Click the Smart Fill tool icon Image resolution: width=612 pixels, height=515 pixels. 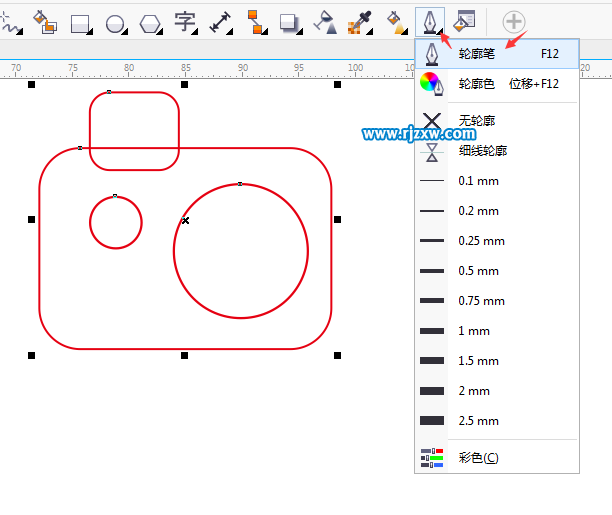click(x=44, y=22)
